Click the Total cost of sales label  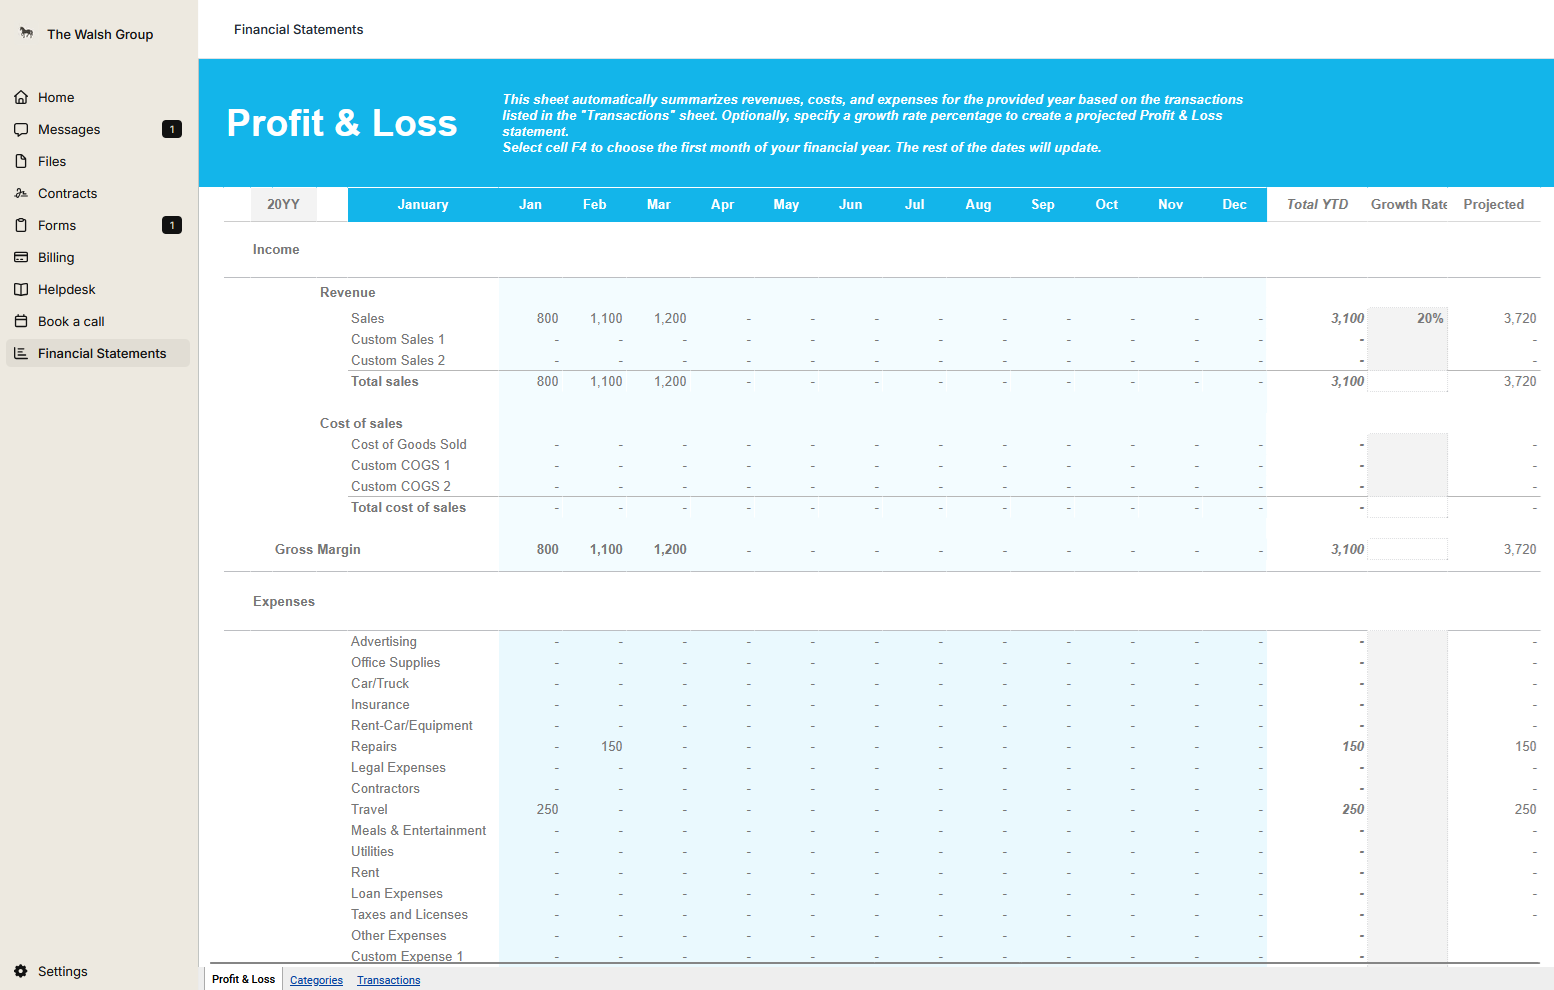408,507
